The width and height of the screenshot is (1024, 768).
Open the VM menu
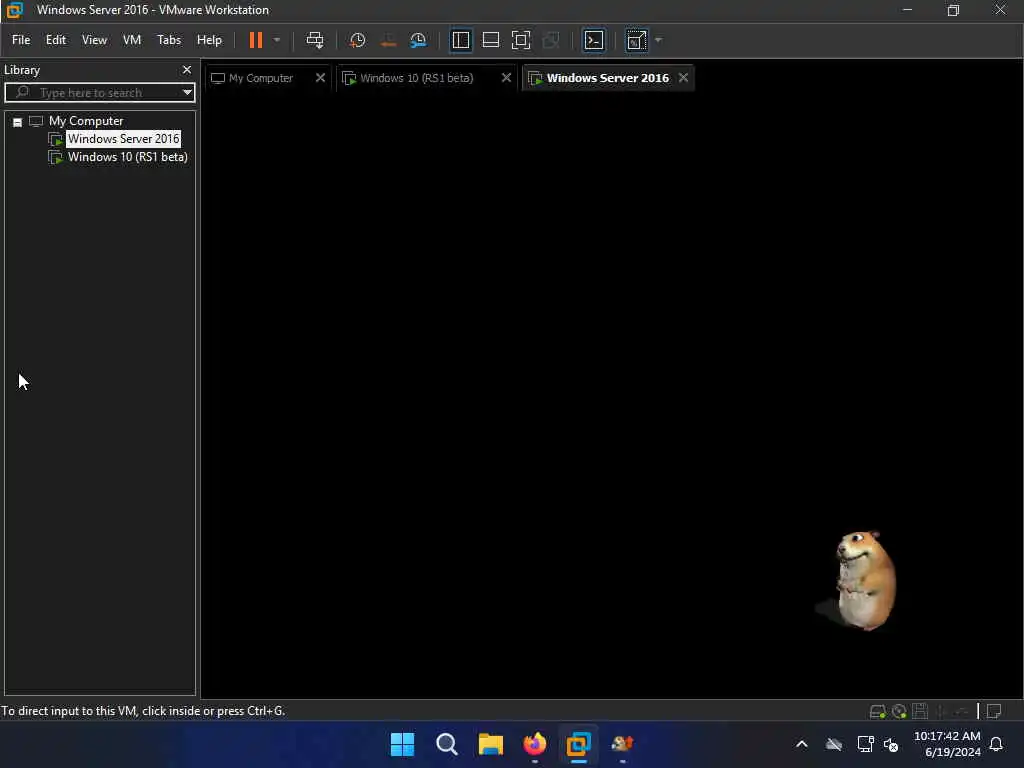pyautogui.click(x=132, y=40)
